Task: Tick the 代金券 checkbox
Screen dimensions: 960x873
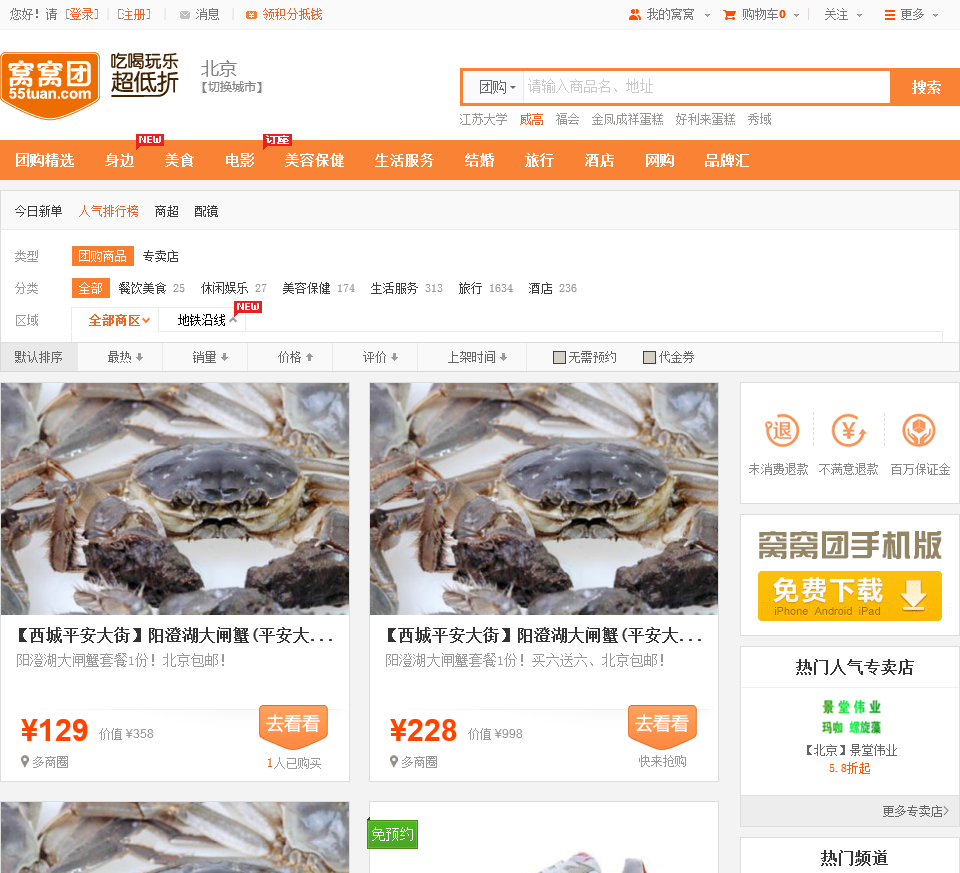Action: [x=650, y=358]
